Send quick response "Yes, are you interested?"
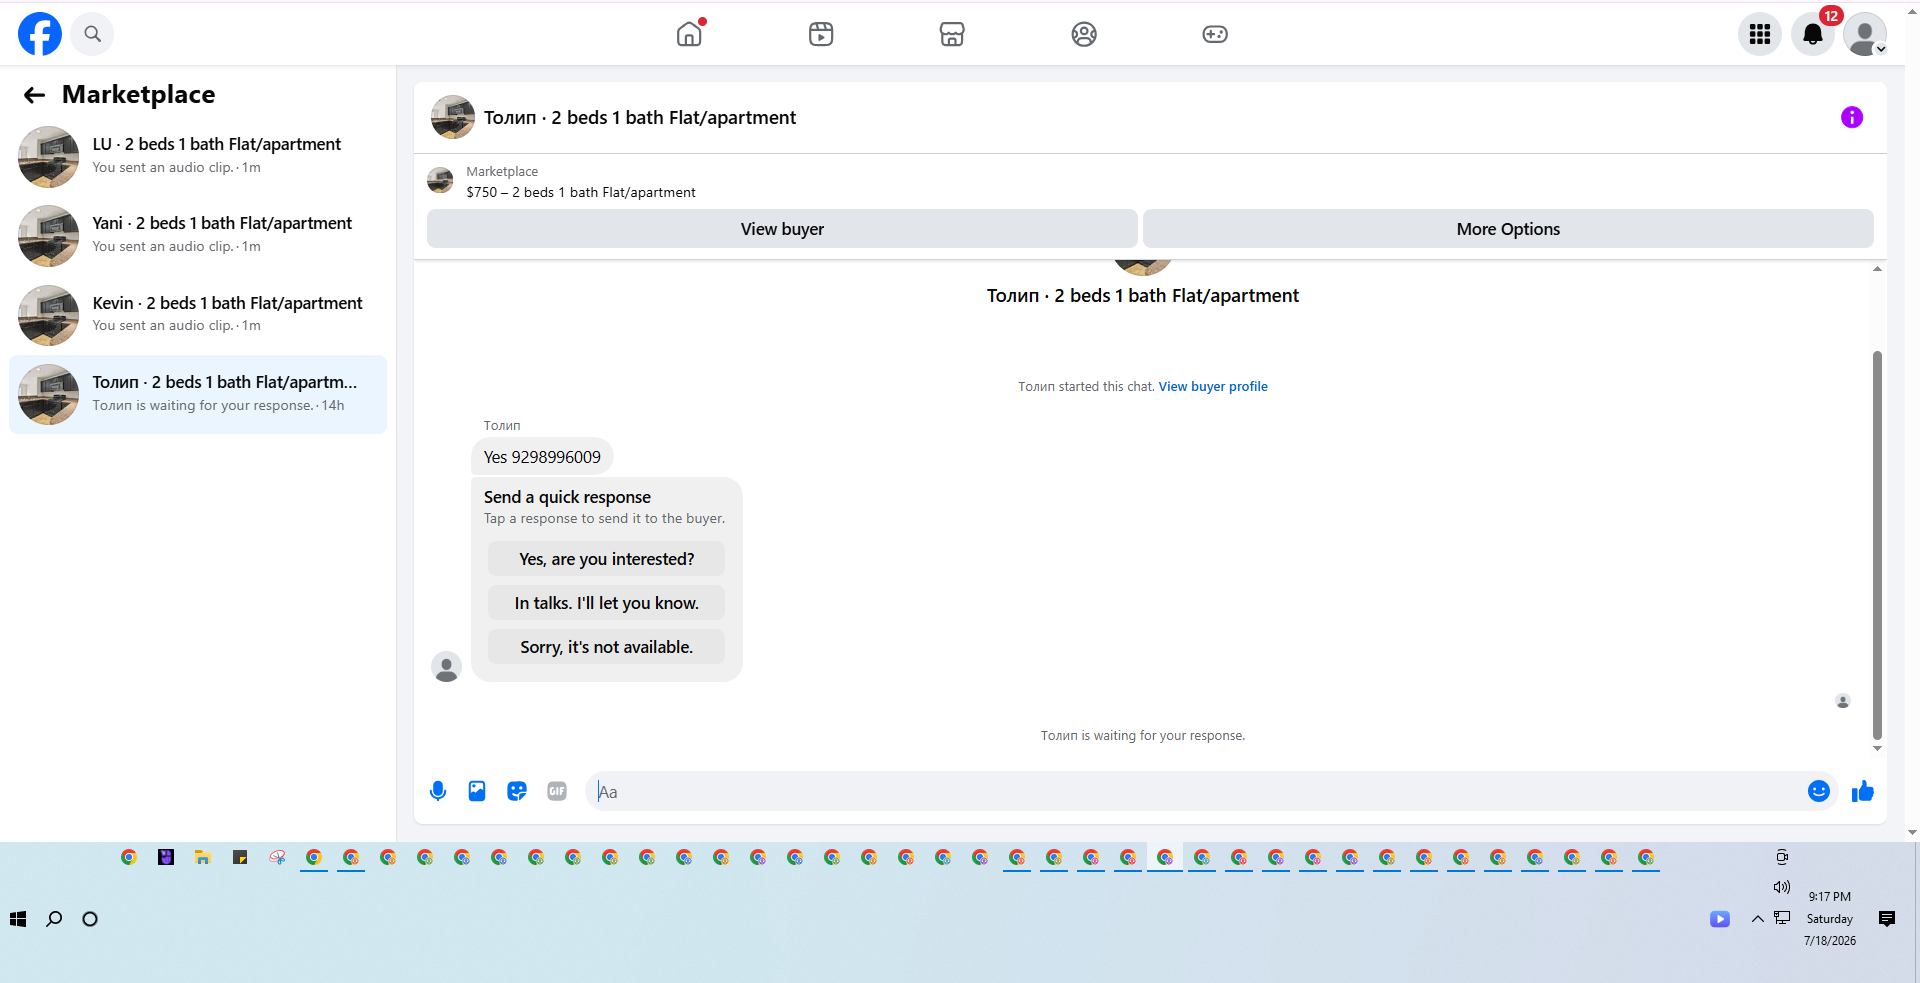 606,559
